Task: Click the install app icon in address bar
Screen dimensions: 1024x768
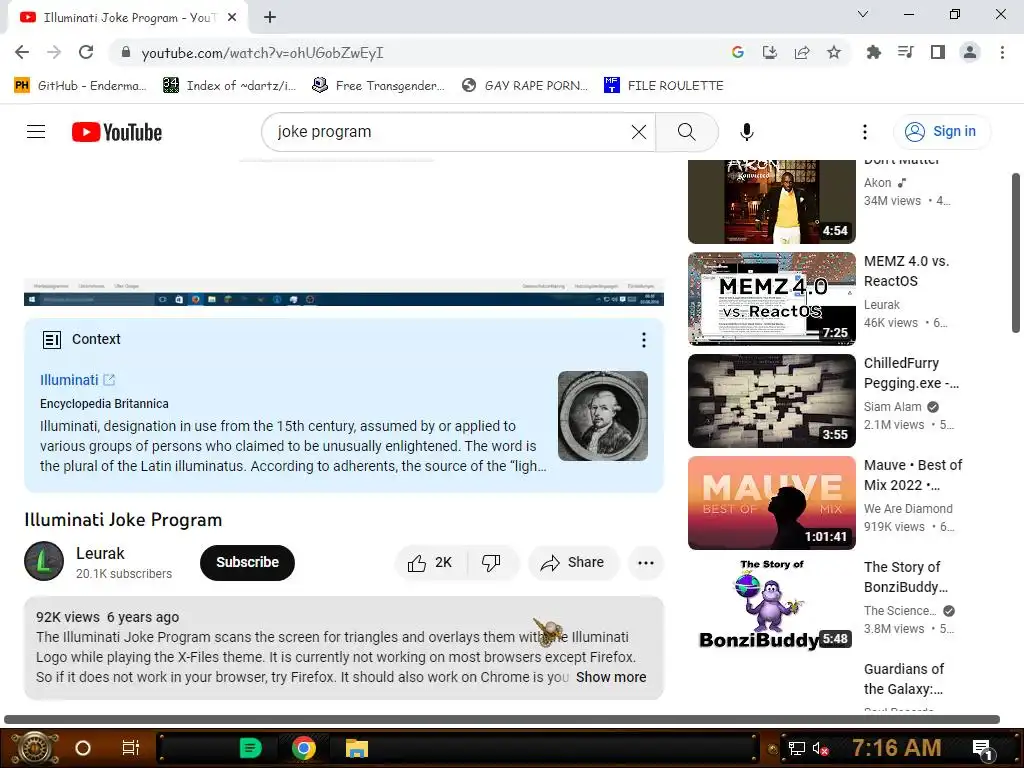Action: tap(770, 52)
